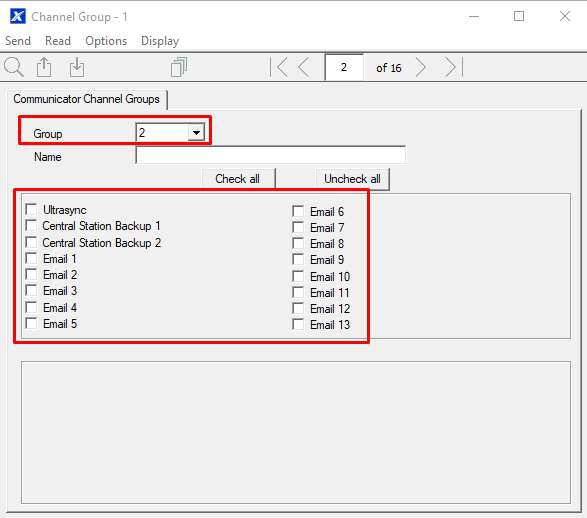The image size is (587, 518).
Task: Open the Display menu
Action: (160, 41)
